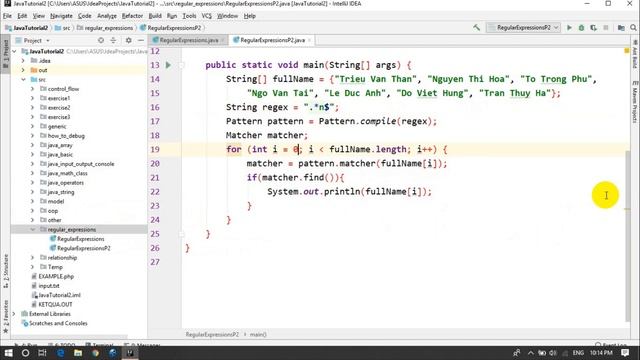Open the Maven Projects side panel

[x=635, y=101]
